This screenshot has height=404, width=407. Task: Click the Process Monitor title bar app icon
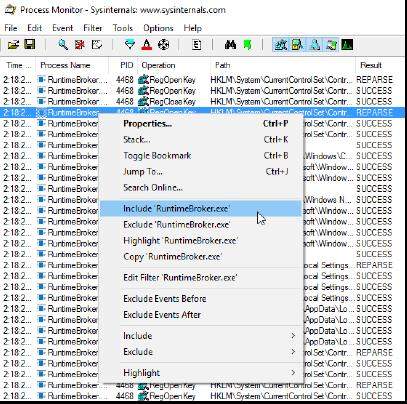9,10
